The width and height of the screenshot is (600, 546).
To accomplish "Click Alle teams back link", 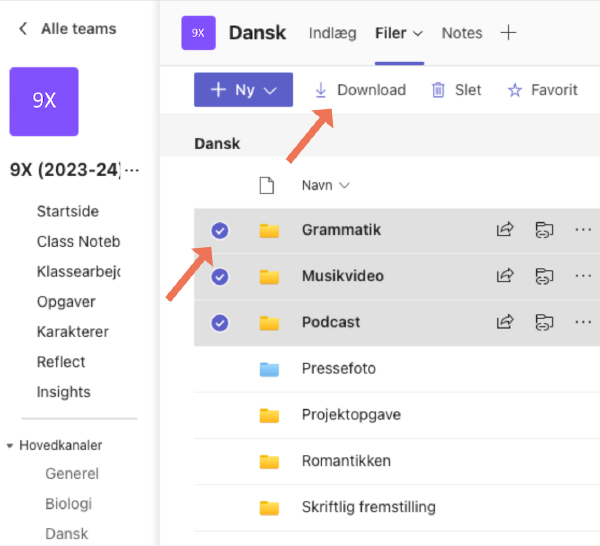I will [78, 29].
